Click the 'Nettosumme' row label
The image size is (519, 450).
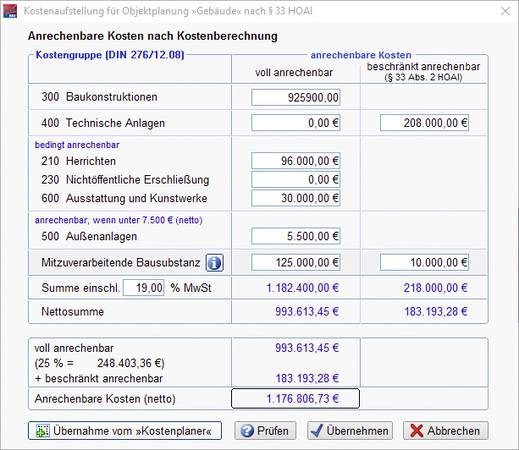coord(73,312)
